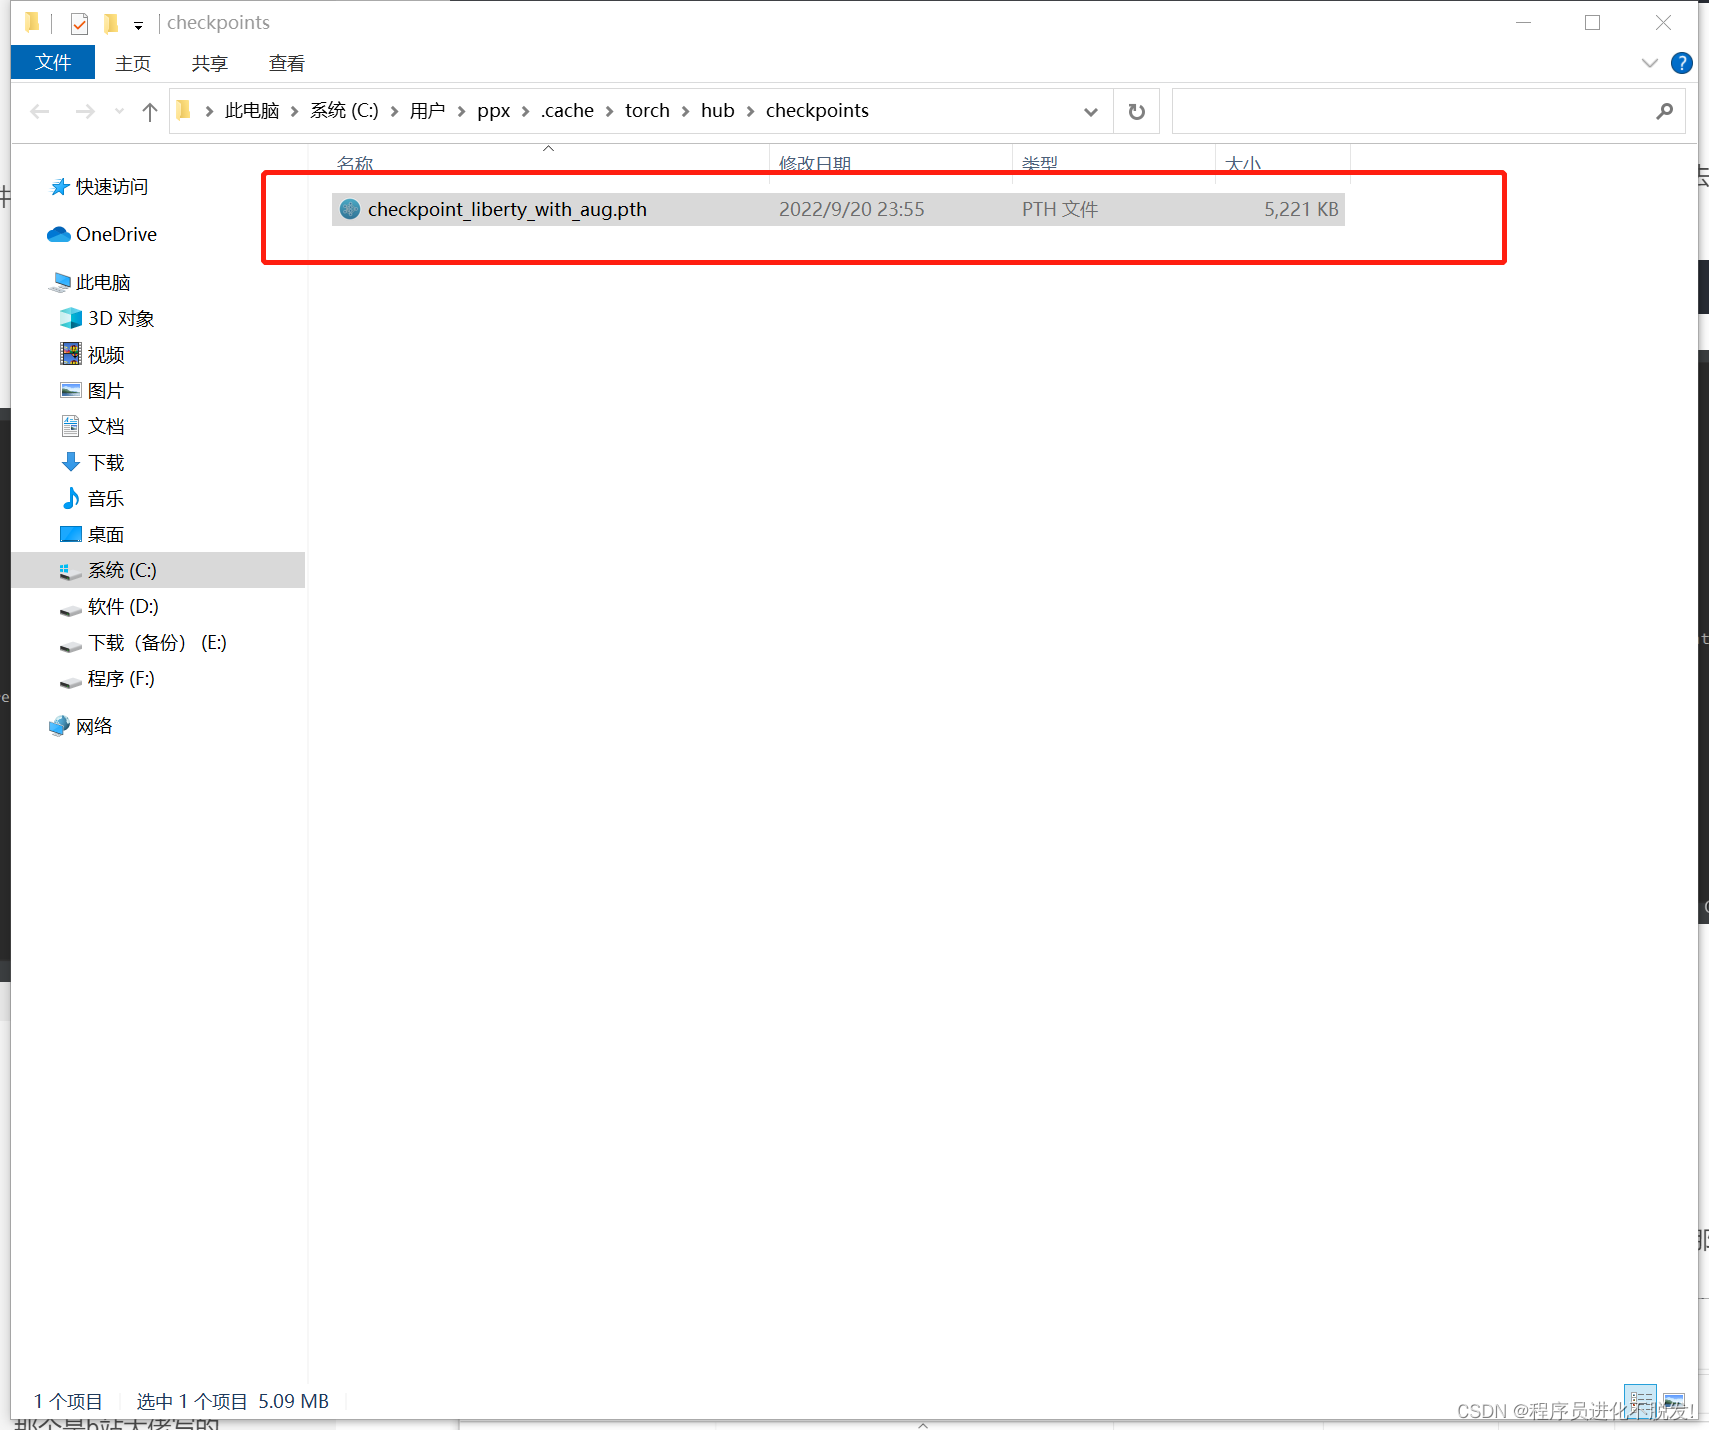Click ppx in the address breadcrumb
1709x1430 pixels.
[494, 111]
